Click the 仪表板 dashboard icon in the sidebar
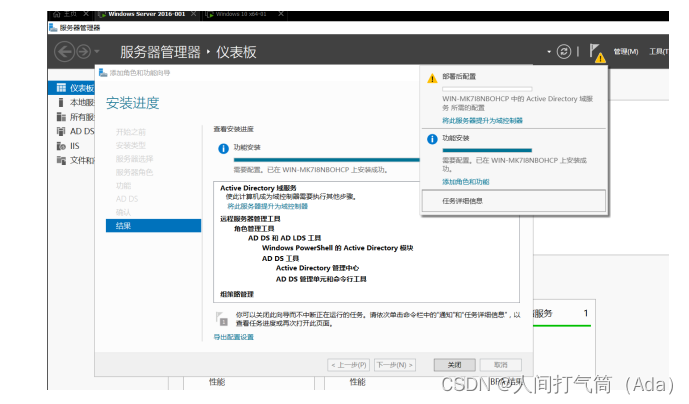 point(61,88)
